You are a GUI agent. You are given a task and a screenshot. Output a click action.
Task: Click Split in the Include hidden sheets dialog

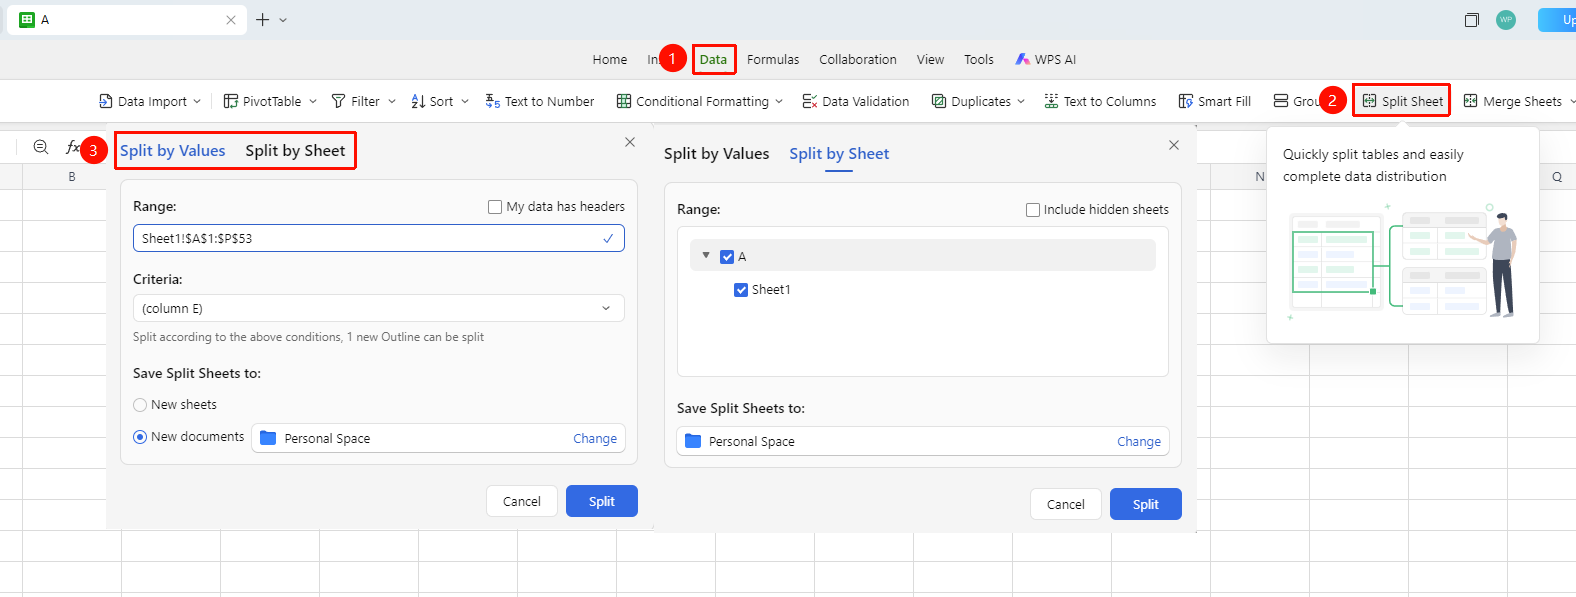coord(1146,504)
